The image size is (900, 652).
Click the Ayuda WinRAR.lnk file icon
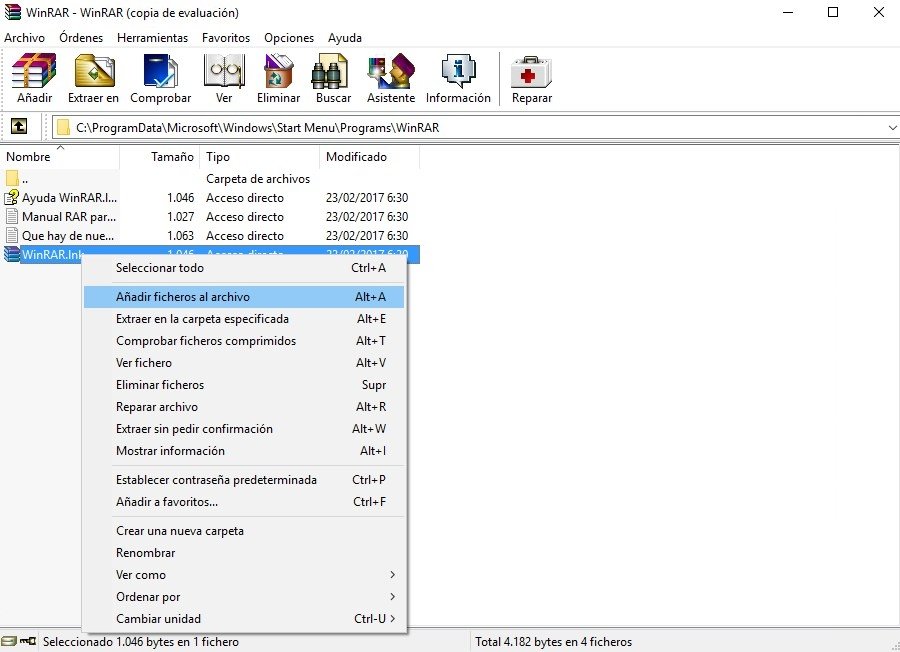(11, 197)
